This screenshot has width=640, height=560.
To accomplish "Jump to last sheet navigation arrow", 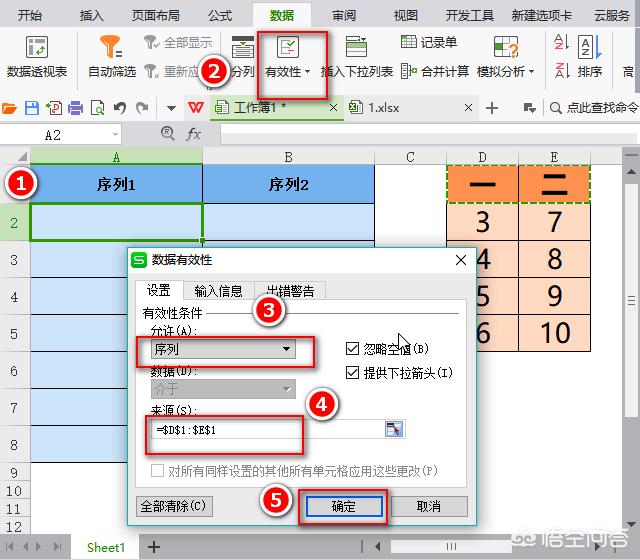I will (57, 547).
